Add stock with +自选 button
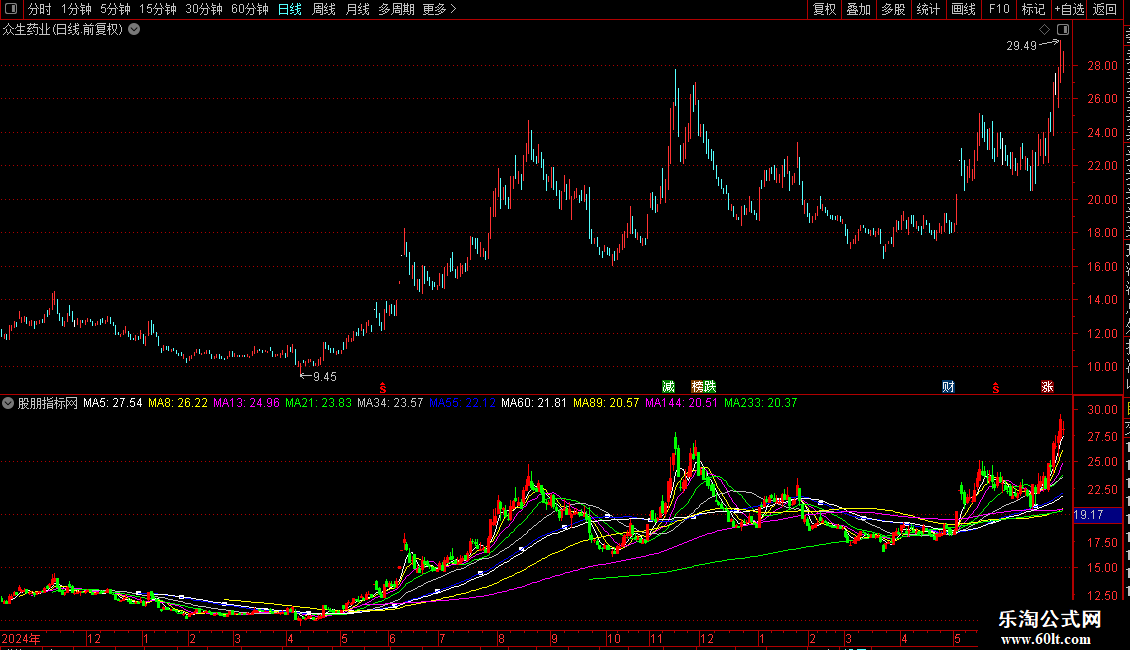Screen dimensions: 1130x650 click(x=1069, y=9)
